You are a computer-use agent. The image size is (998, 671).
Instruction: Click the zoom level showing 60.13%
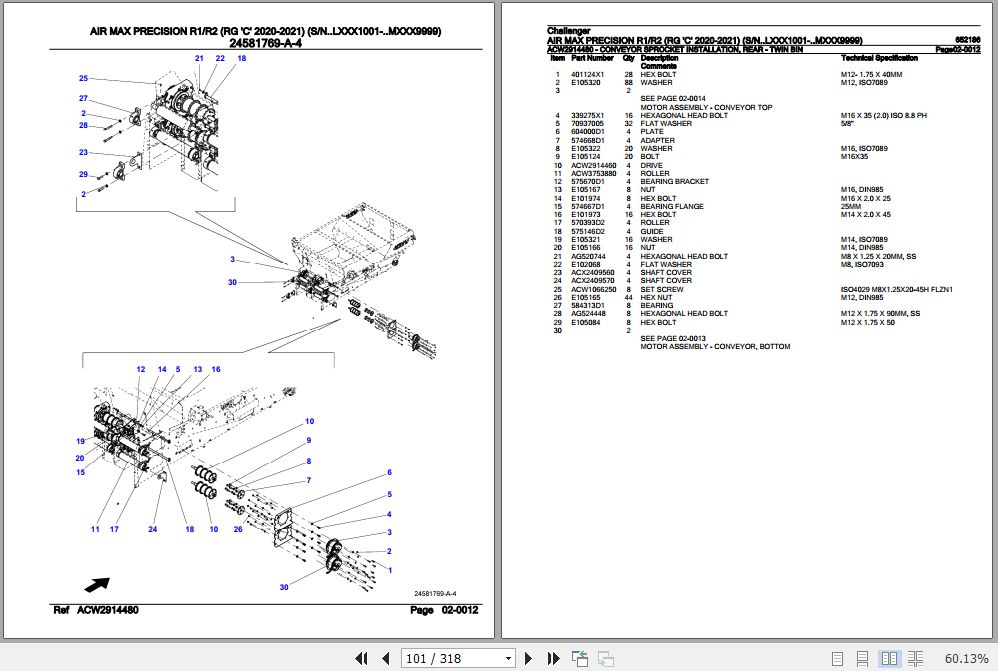(x=966, y=658)
